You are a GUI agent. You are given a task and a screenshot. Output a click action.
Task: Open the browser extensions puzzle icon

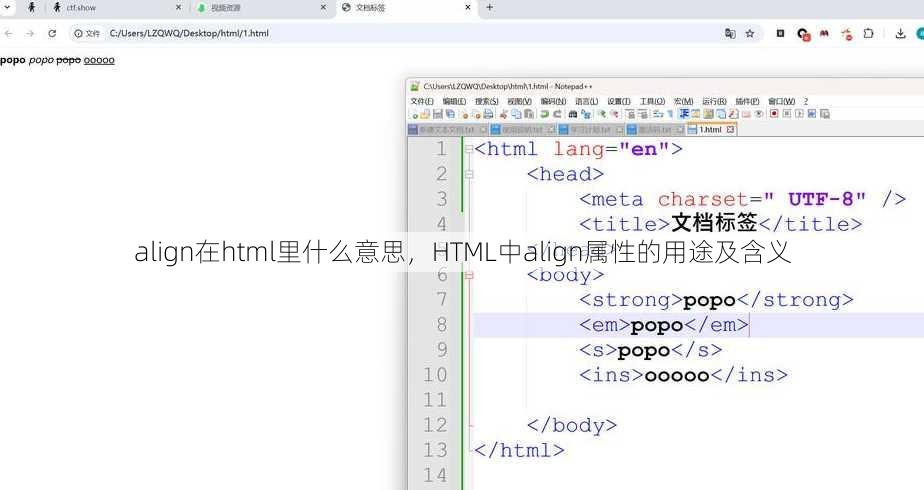tap(868, 34)
